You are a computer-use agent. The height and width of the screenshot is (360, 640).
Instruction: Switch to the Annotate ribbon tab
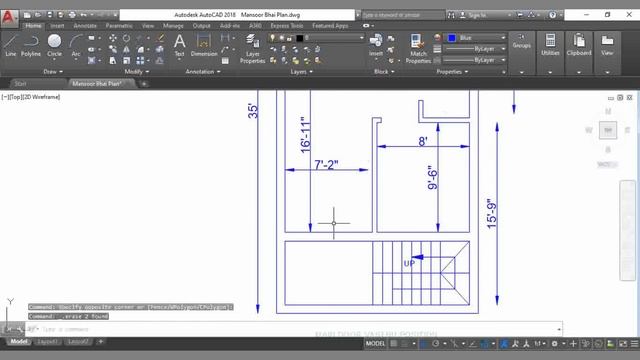tap(85, 26)
